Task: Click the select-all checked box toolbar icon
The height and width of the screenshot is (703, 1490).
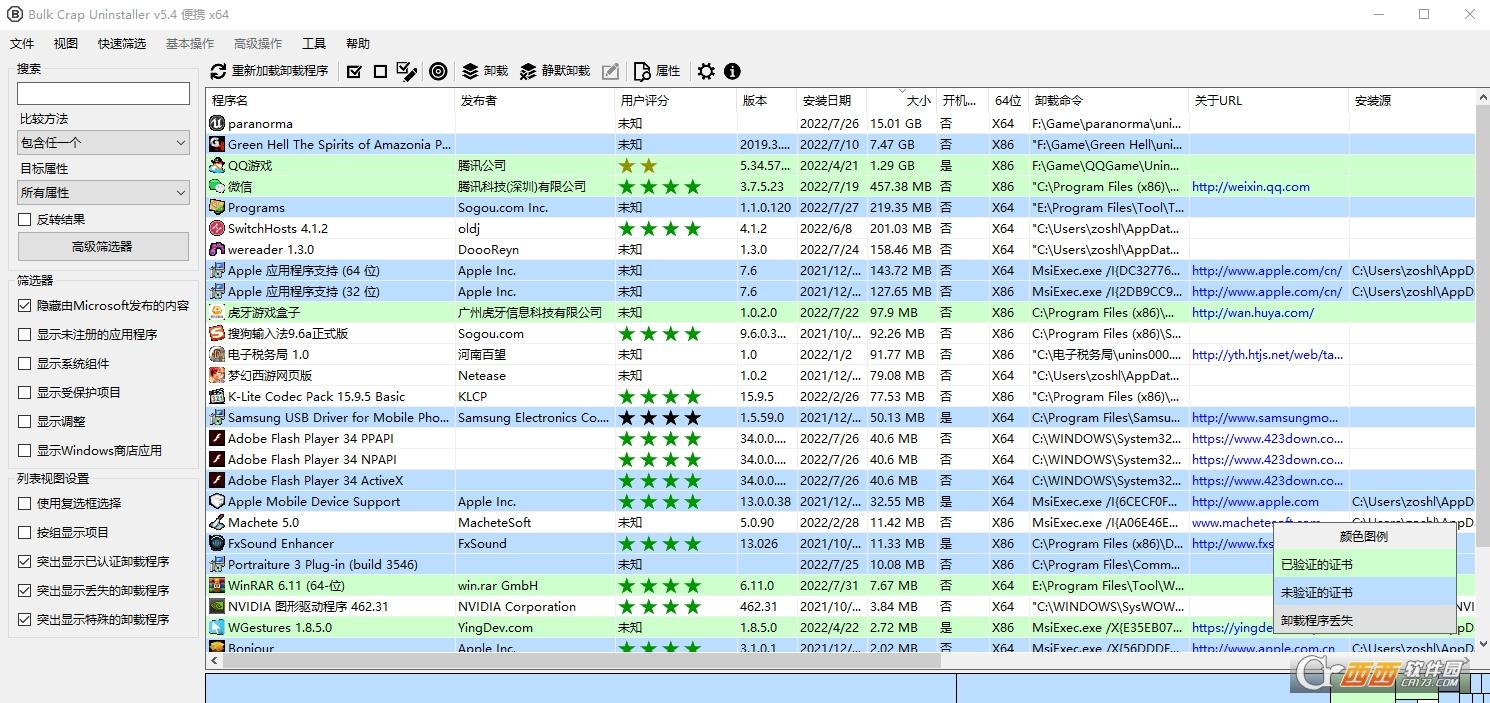Action: pyautogui.click(x=354, y=71)
